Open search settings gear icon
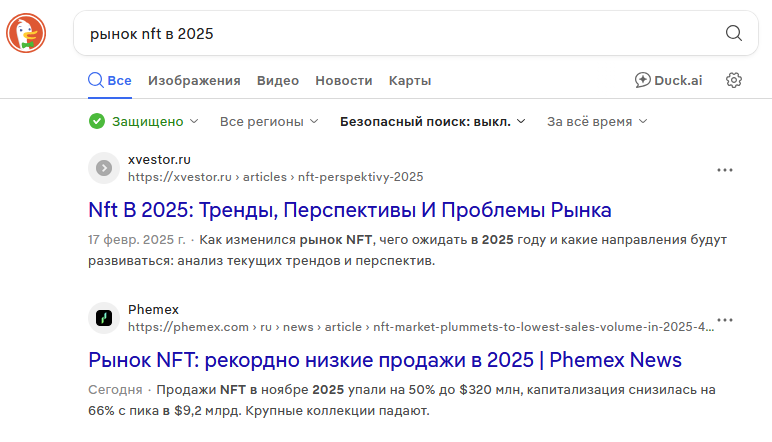 (734, 81)
